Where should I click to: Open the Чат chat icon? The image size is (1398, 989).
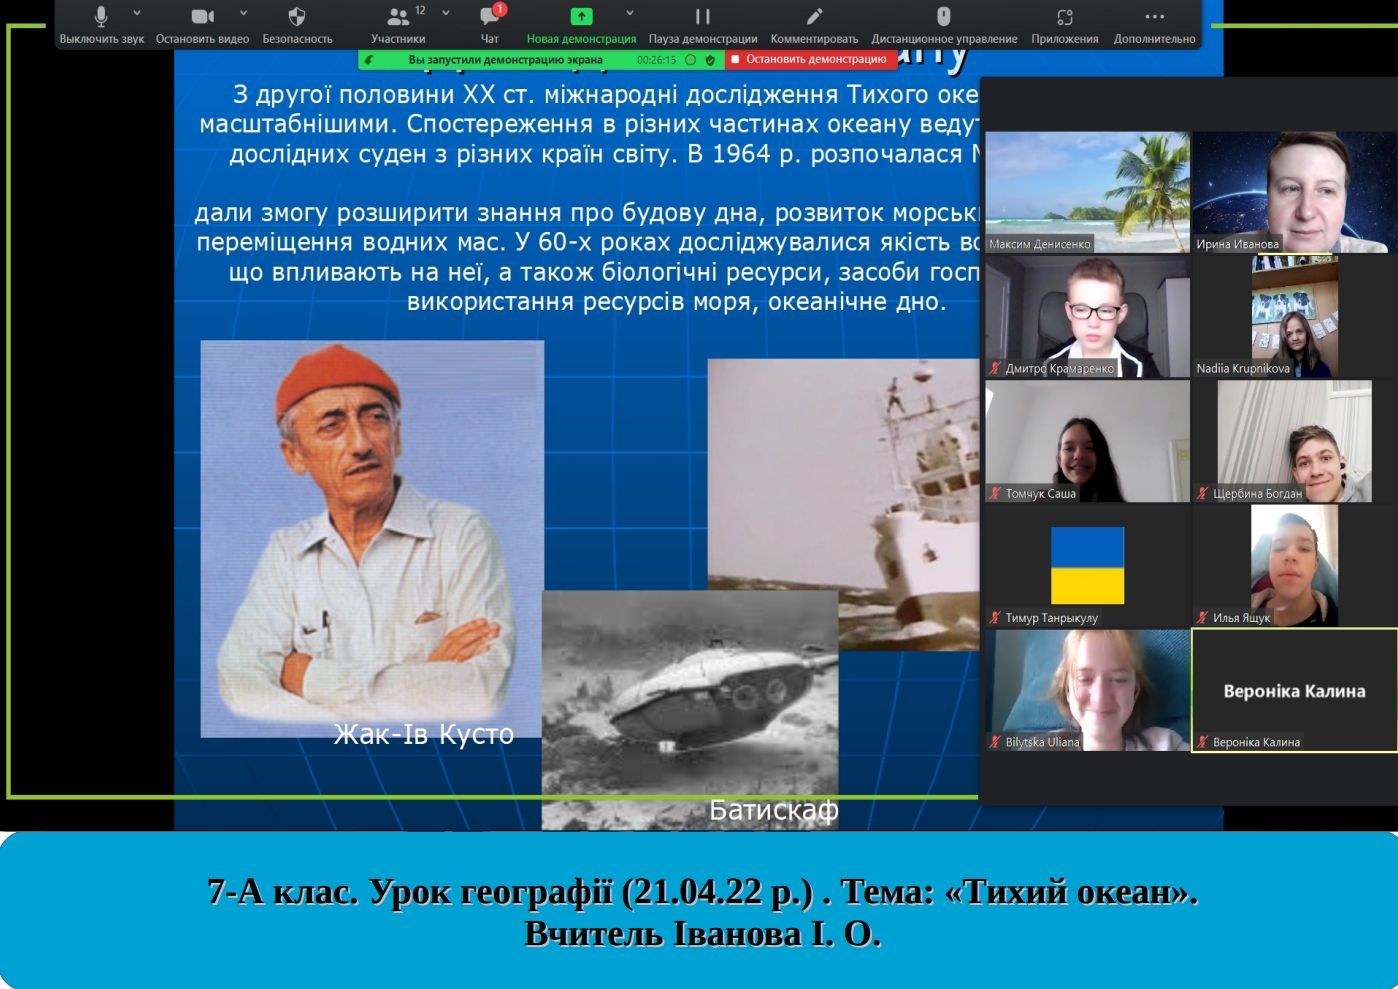pos(489,18)
